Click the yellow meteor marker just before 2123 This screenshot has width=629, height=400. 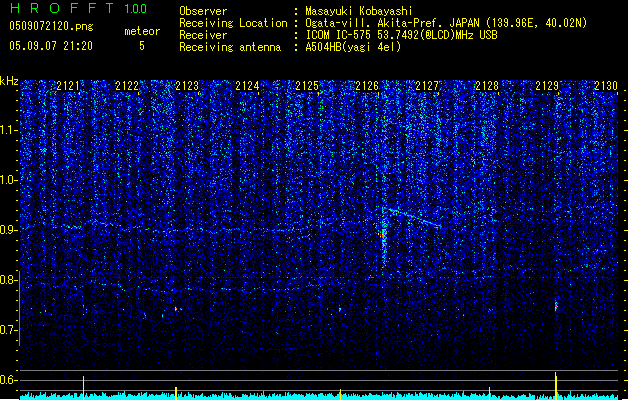[x=176, y=393]
